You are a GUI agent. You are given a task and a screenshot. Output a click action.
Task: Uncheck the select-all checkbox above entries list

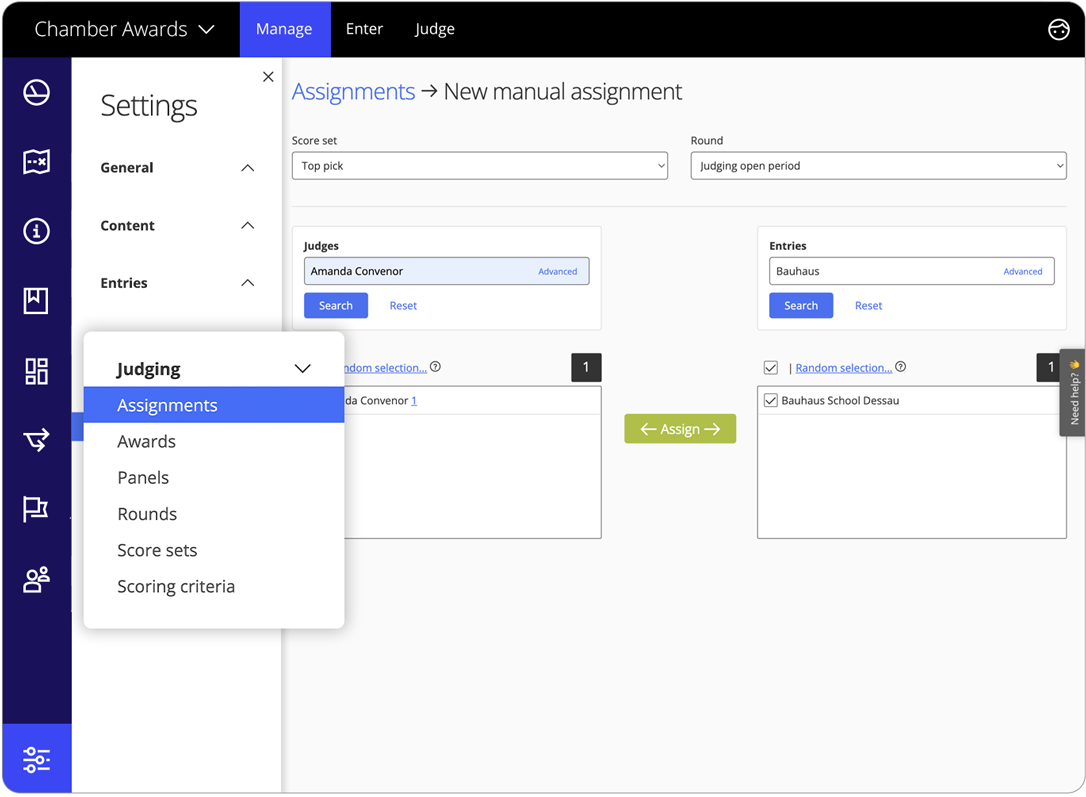tap(770, 367)
